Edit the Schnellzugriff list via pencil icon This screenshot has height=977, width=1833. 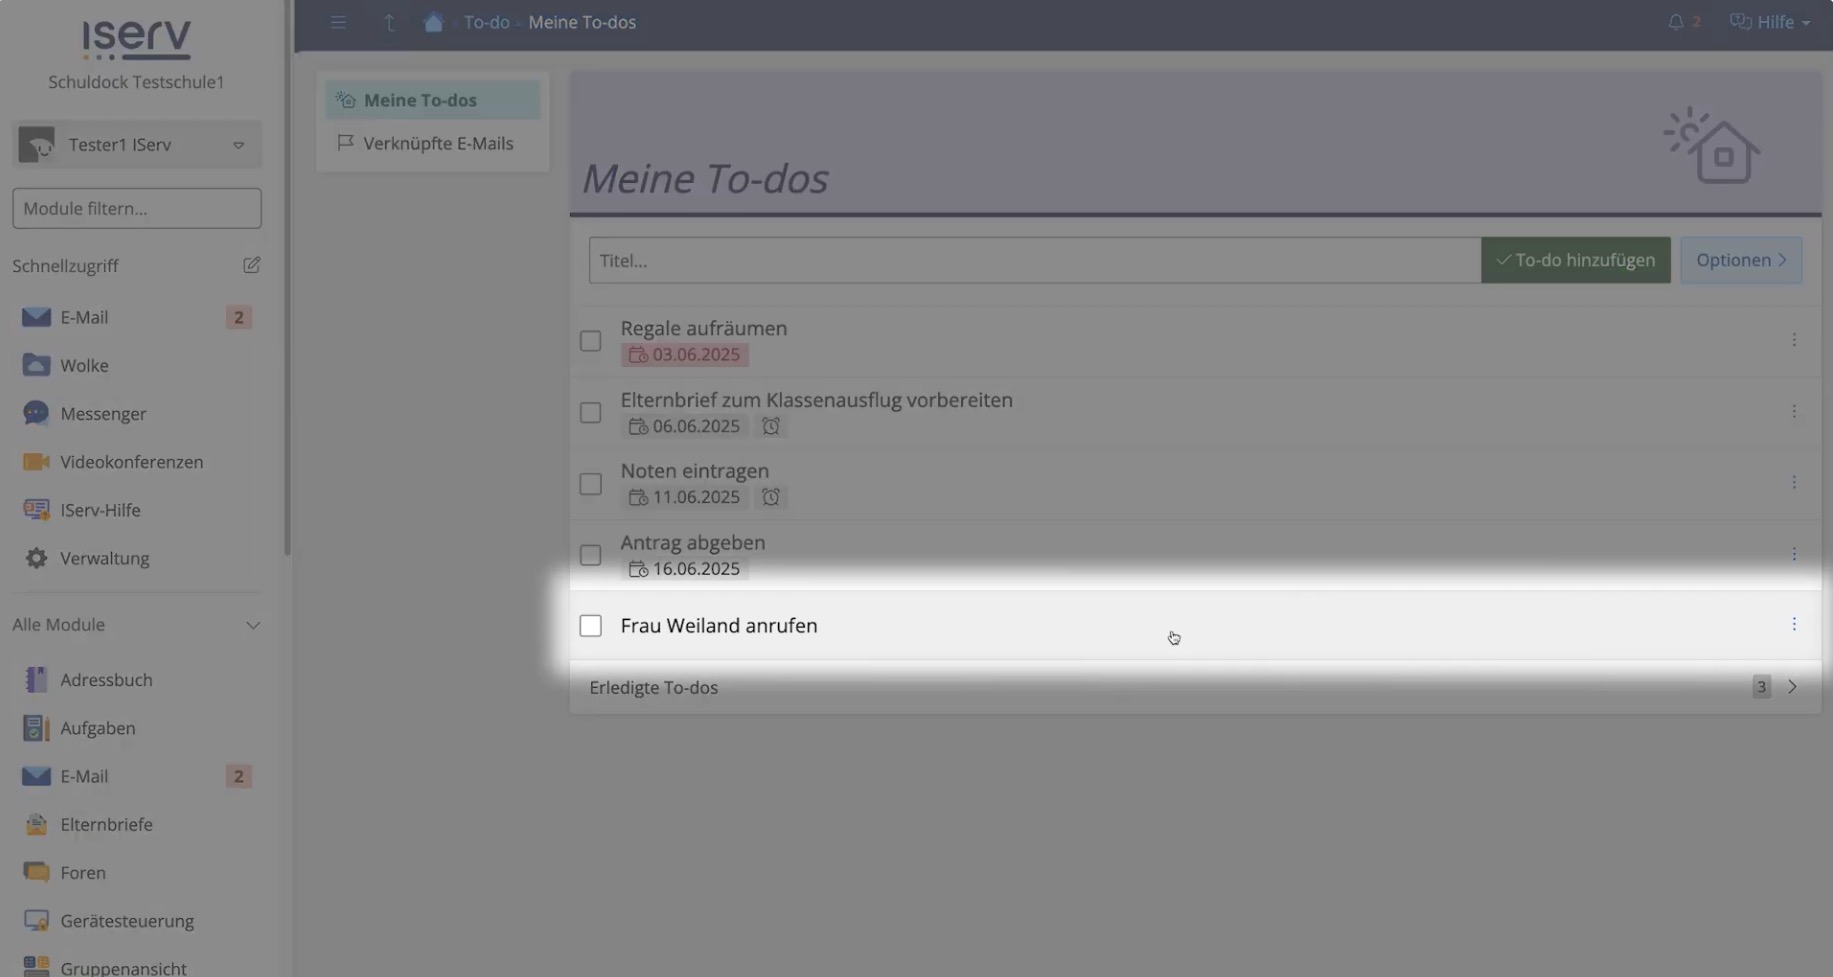[x=252, y=265]
